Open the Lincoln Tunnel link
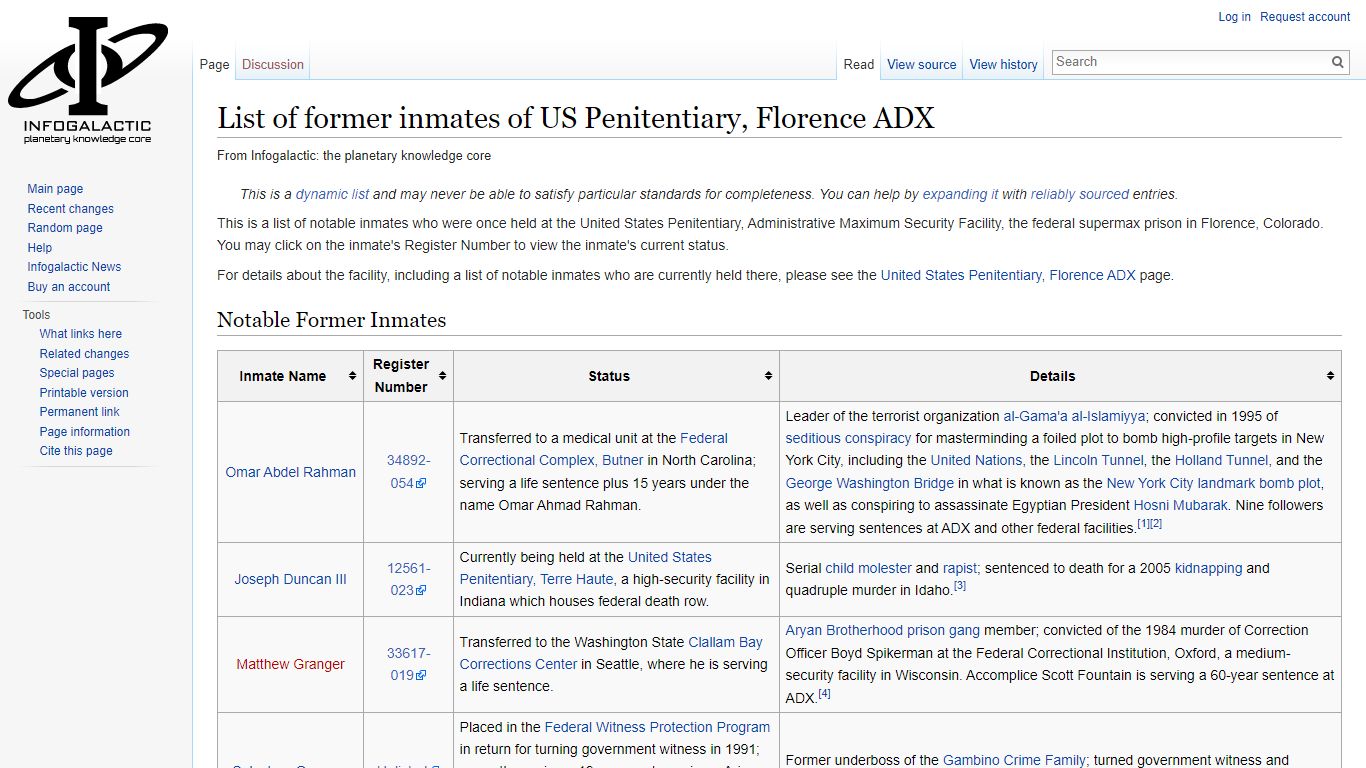This screenshot has width=1366, height=768. (1100, 460)
